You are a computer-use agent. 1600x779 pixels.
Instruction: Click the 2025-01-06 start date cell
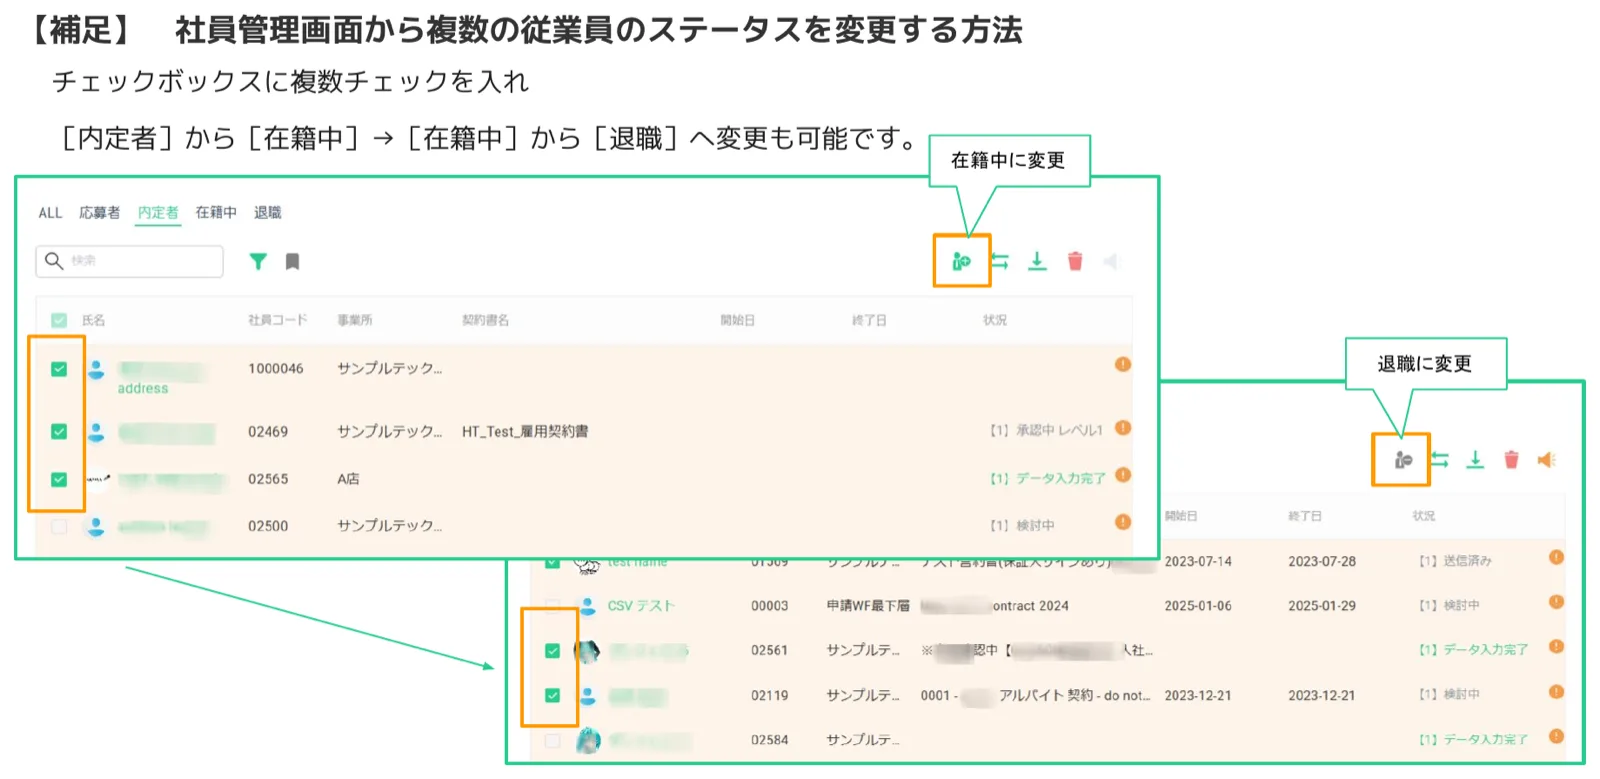1198,606
